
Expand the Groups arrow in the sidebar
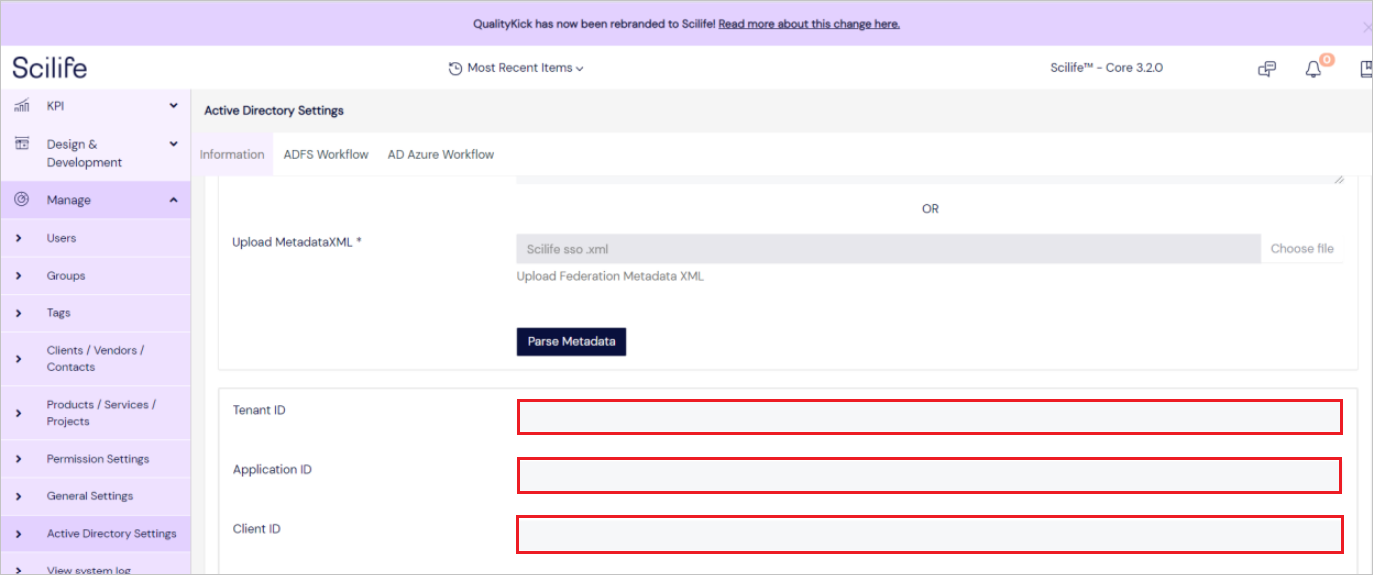point(19,275)
